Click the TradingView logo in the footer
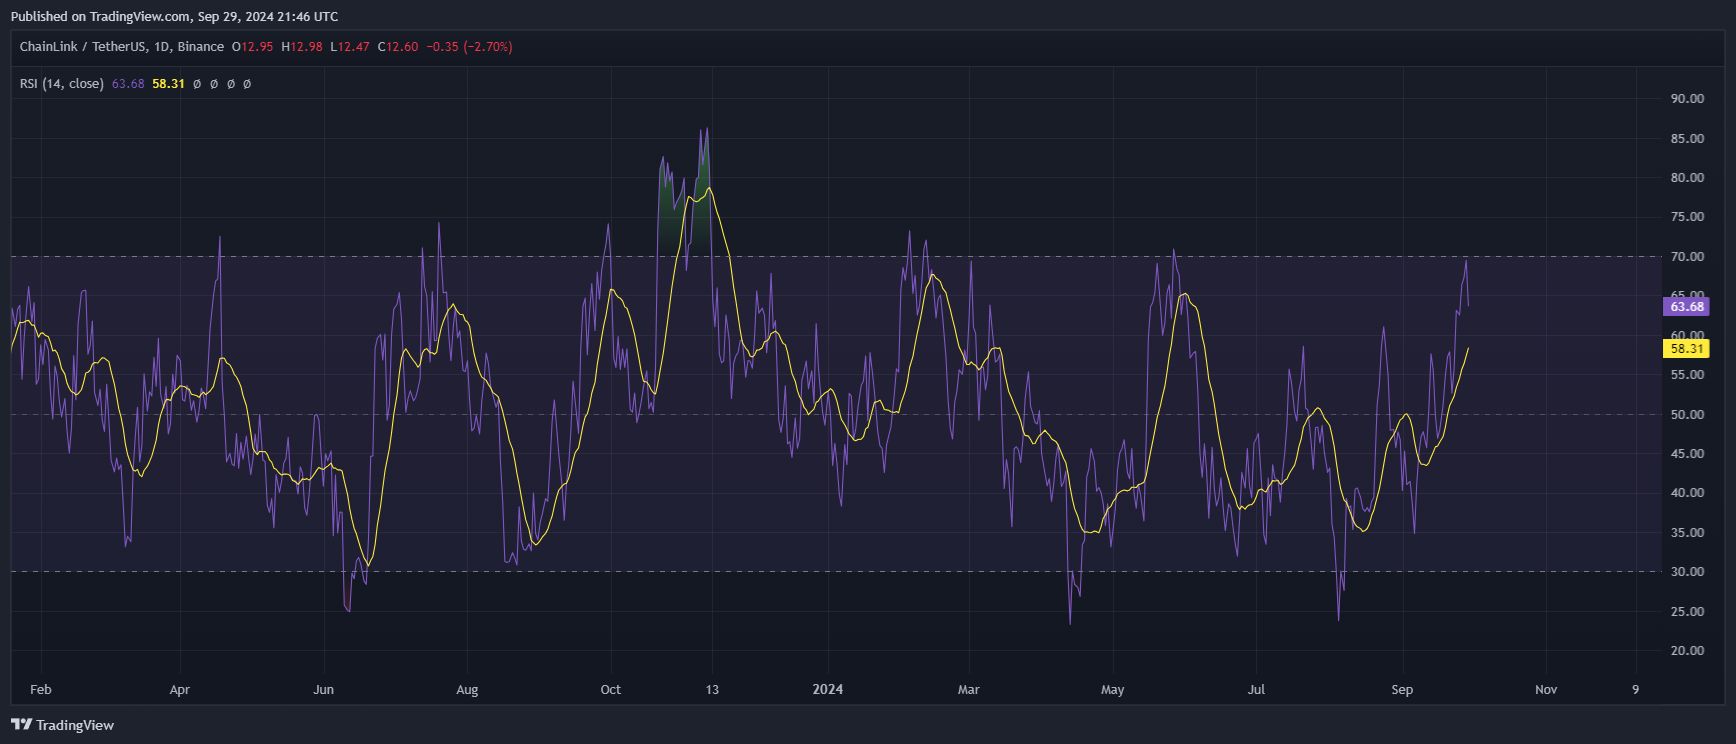This screenshot has width=1736, height=744. pyautogui.click(x=62, y=725)
